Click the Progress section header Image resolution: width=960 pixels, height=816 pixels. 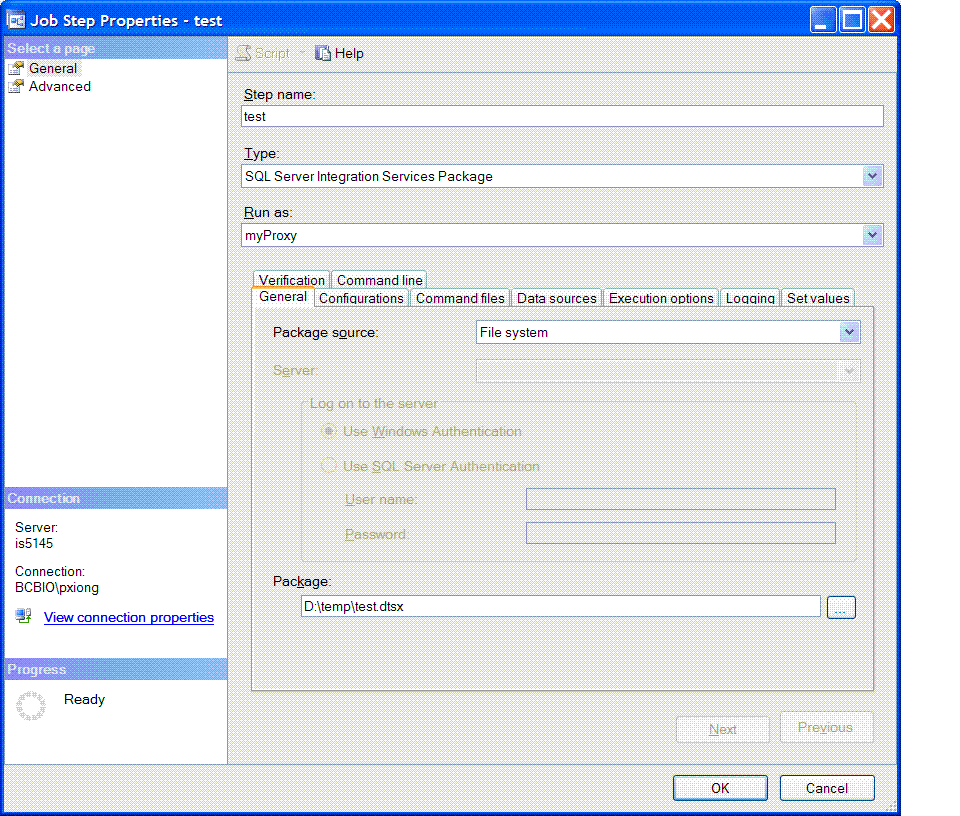[115, 669]
